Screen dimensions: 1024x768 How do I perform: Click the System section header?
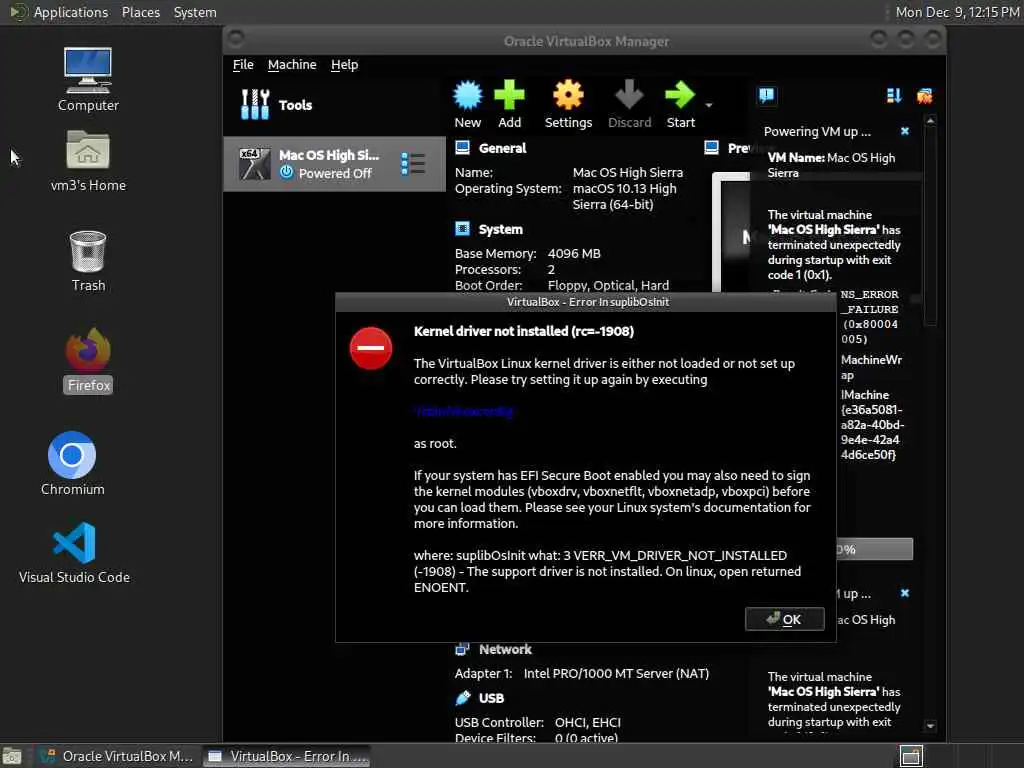tap(500, 229)
